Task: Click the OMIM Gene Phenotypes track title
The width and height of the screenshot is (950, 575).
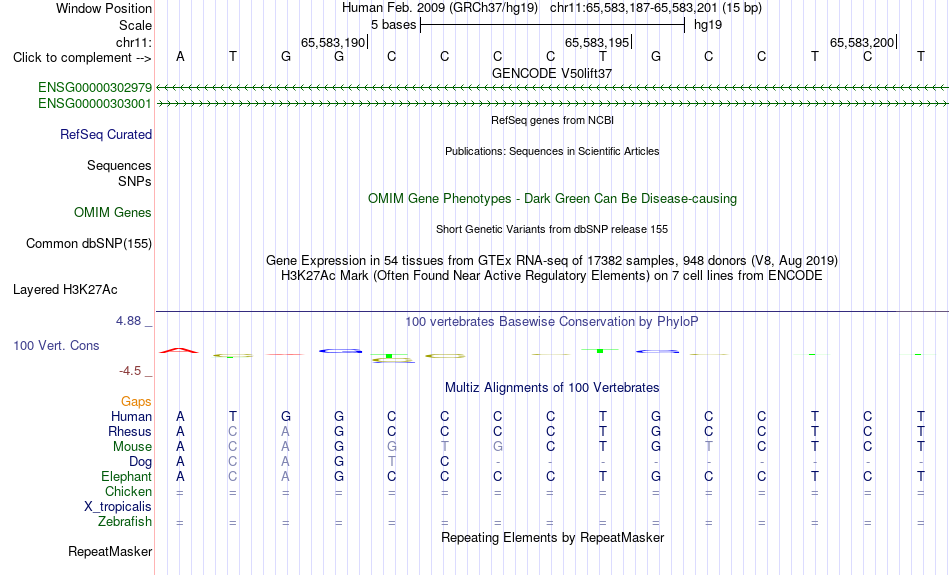Action: click(x=553, y=199)
